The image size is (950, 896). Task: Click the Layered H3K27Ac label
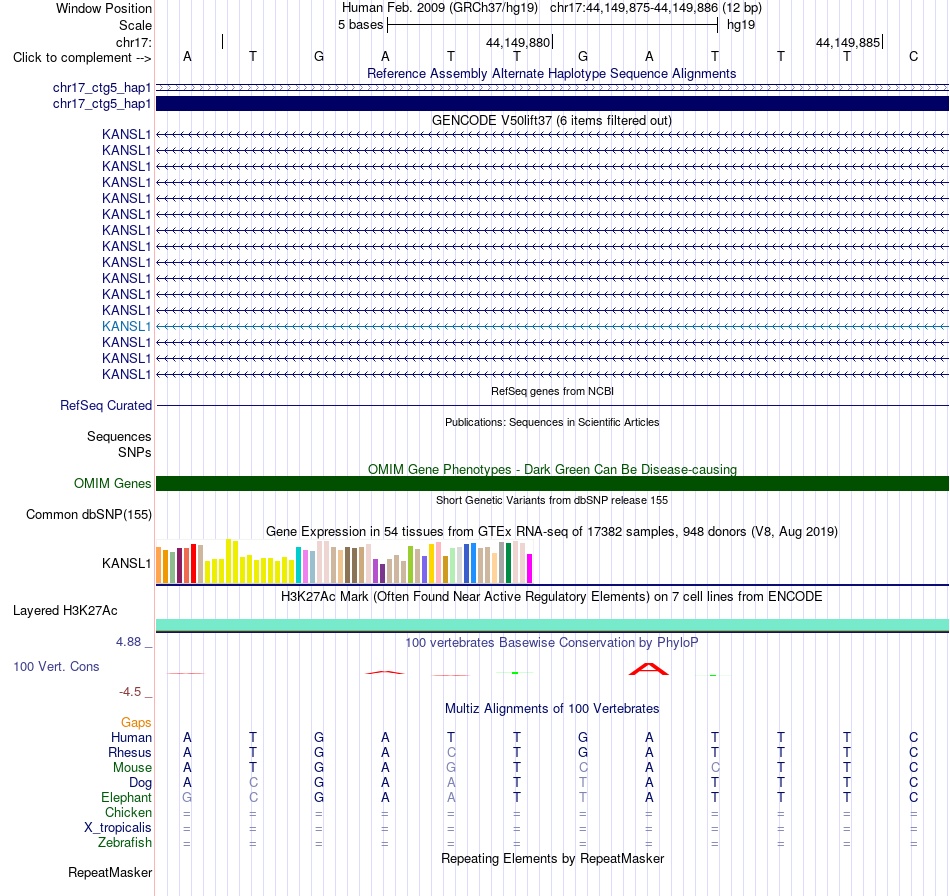click(65, 611)
